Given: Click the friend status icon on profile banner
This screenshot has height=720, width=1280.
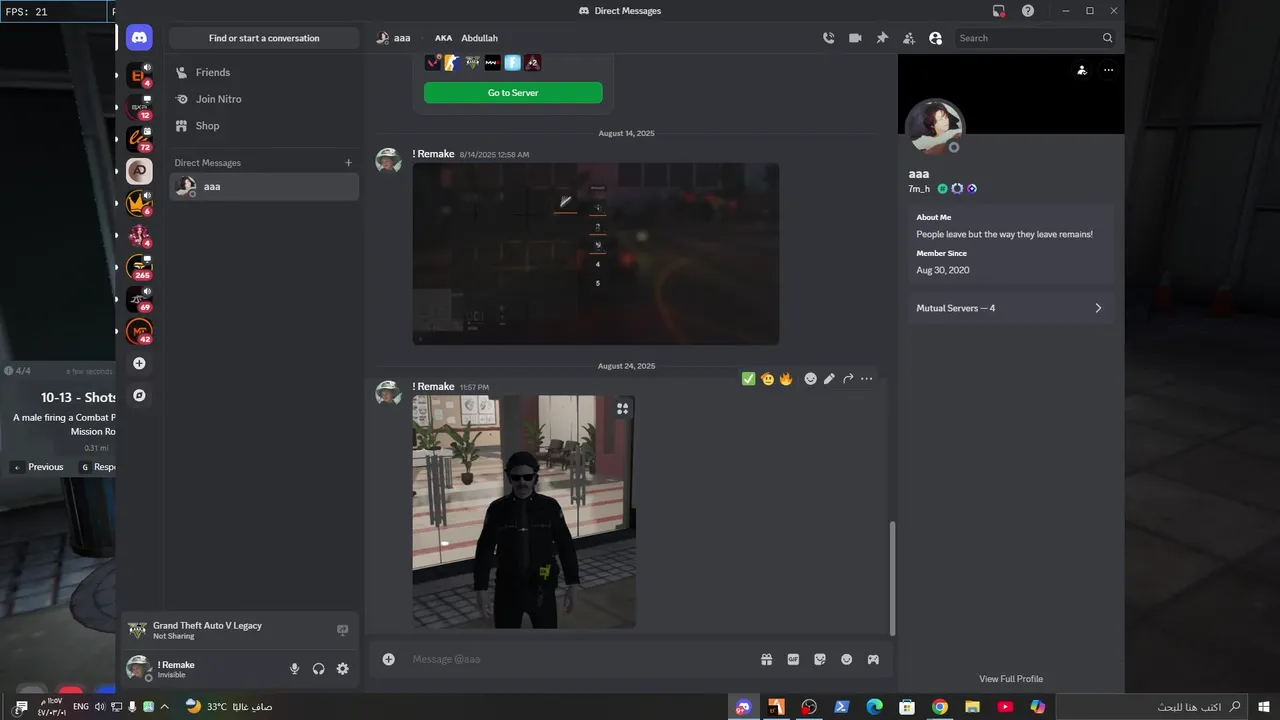Looking at the screenshot, I should (1081, 70).
